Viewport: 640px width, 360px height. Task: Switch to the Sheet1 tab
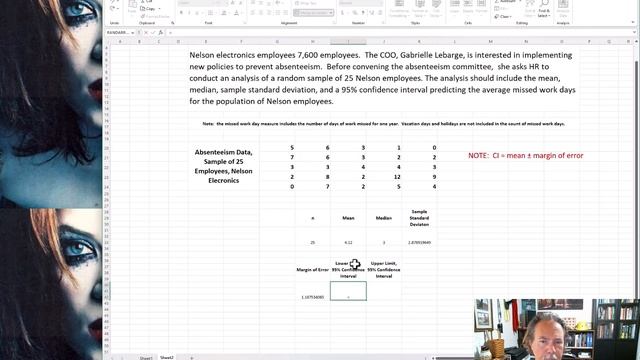point(146,358)
